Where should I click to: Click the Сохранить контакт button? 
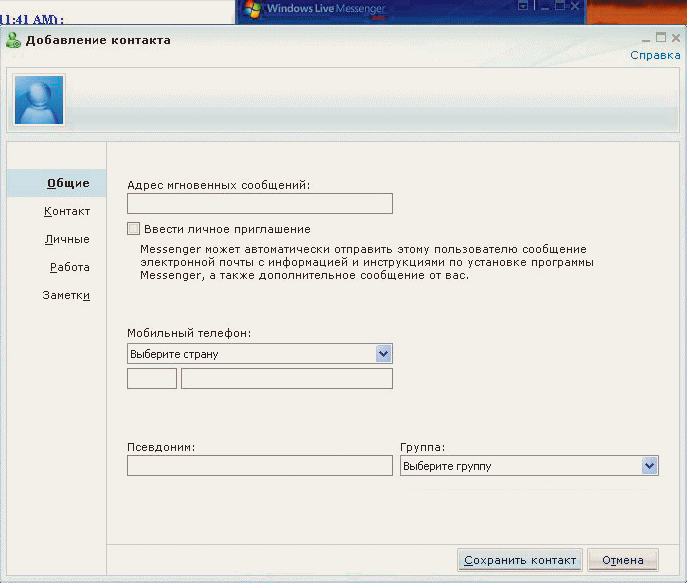click(520, 560)
